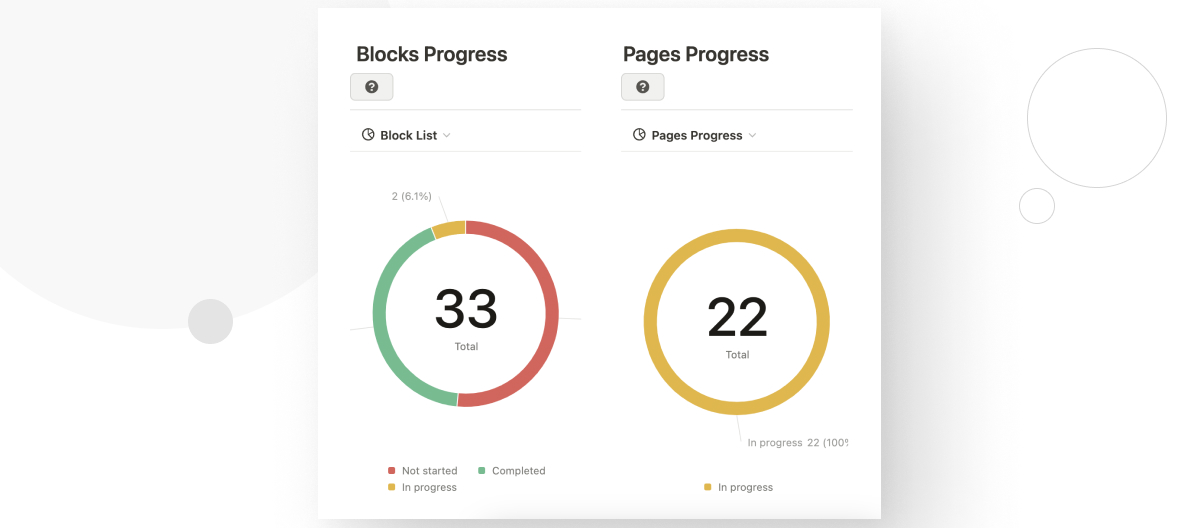The width and height of the screenshot is (1200, 528).
Task: Expand the Pages Progress view dropdown chevron
Action: coord(752,135)
